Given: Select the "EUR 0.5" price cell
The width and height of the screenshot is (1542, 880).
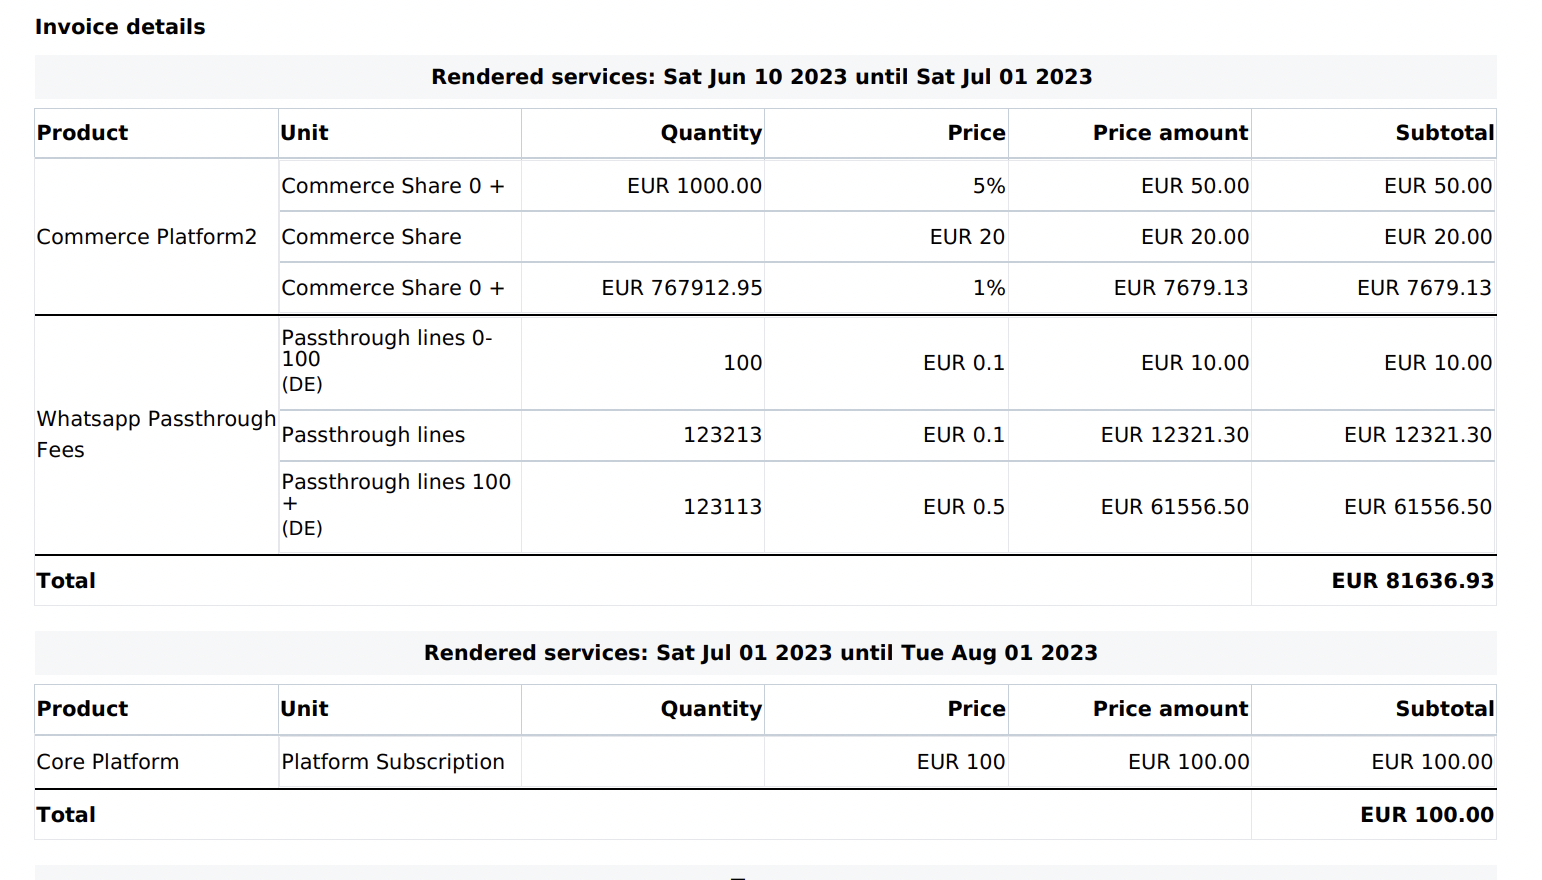Looking at the screenshot, I should pyautogui.click(x=963, y=507).
